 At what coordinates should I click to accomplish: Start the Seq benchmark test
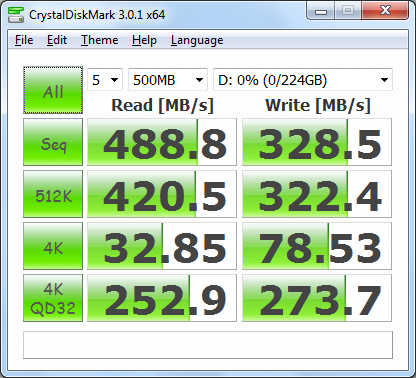(53, 142)
